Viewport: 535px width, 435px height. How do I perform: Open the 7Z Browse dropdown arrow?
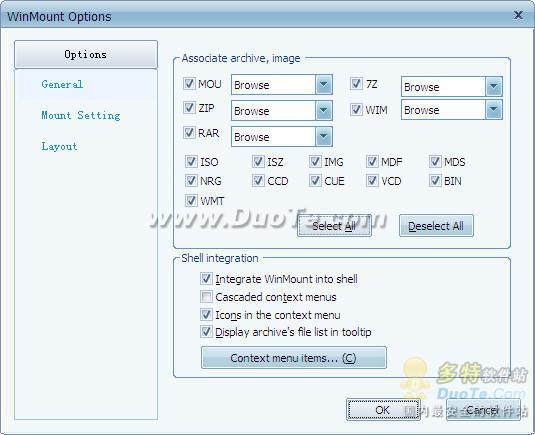point(493,87)
